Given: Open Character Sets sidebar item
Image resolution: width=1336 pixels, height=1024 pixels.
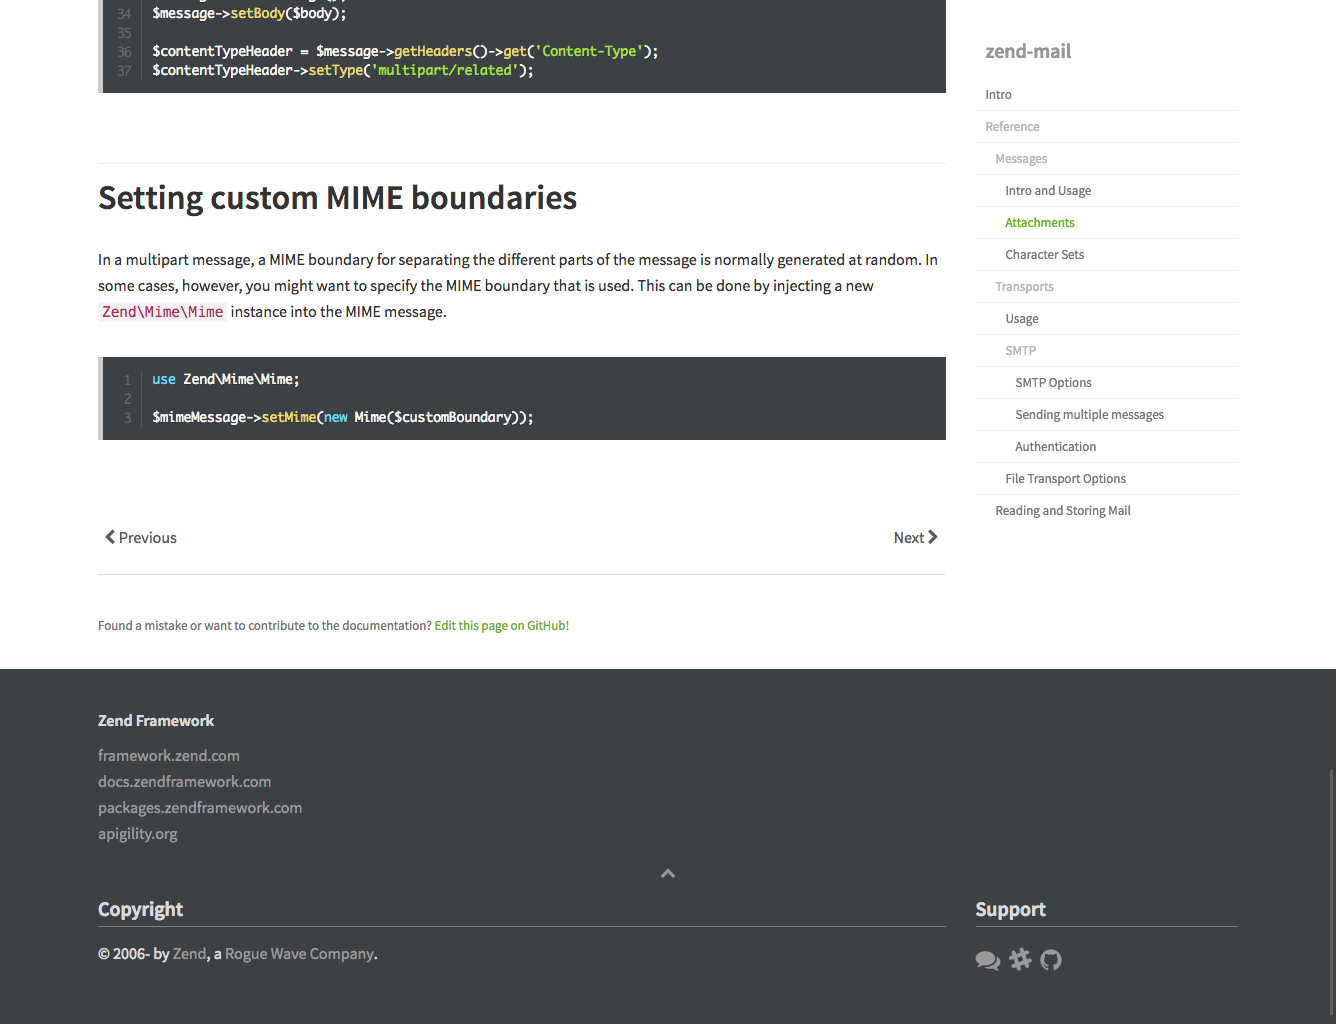Looking at the screenshot, I should 1107,255.
